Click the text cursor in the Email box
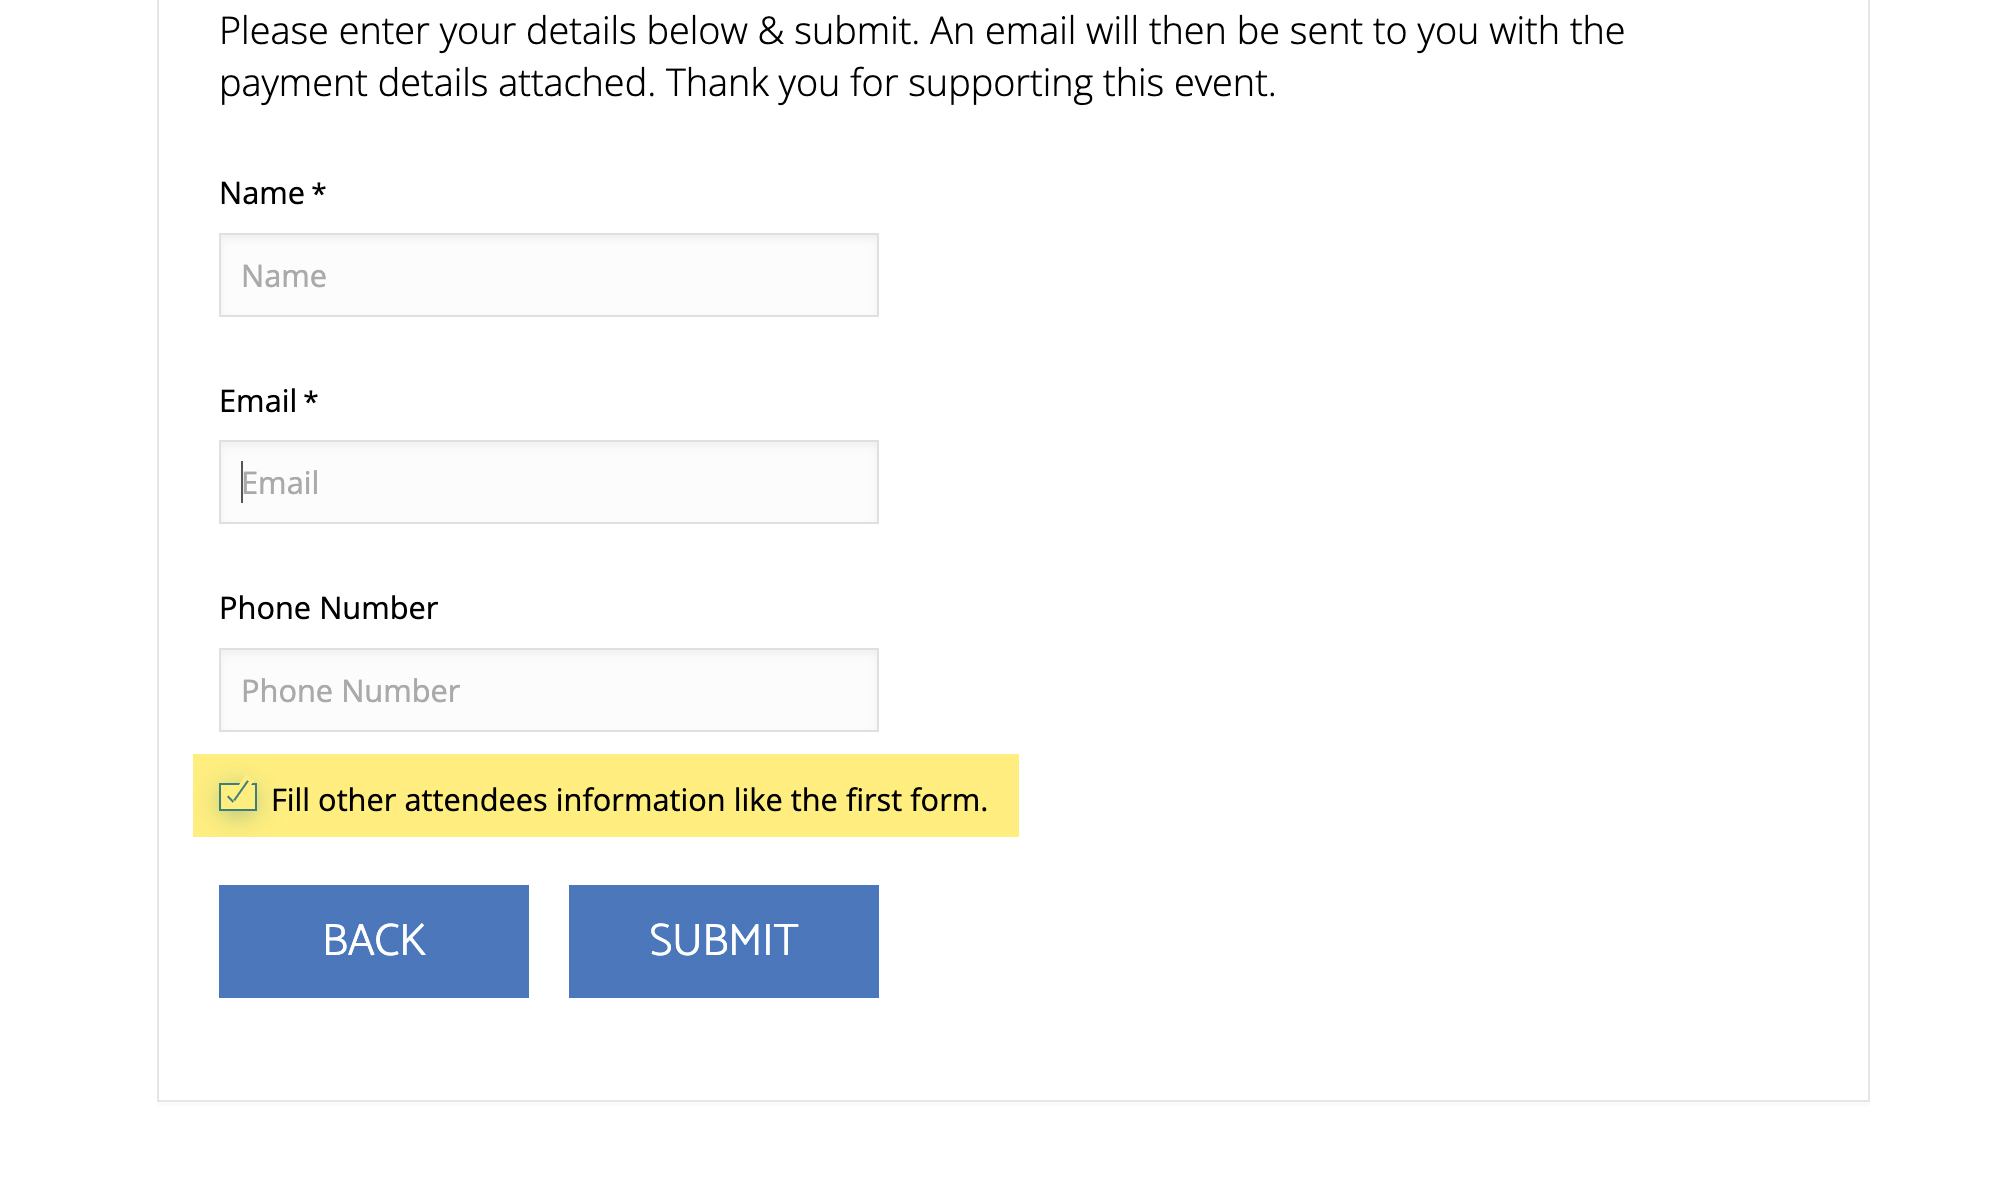This screenshot has height=1193, width=2011. 242,482
